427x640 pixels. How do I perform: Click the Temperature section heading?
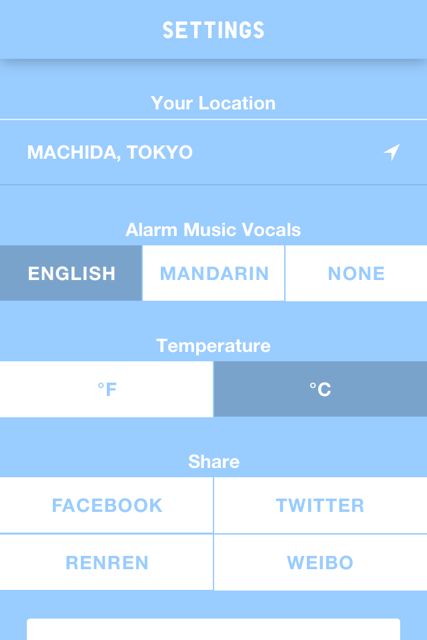[x=214, y=346]
